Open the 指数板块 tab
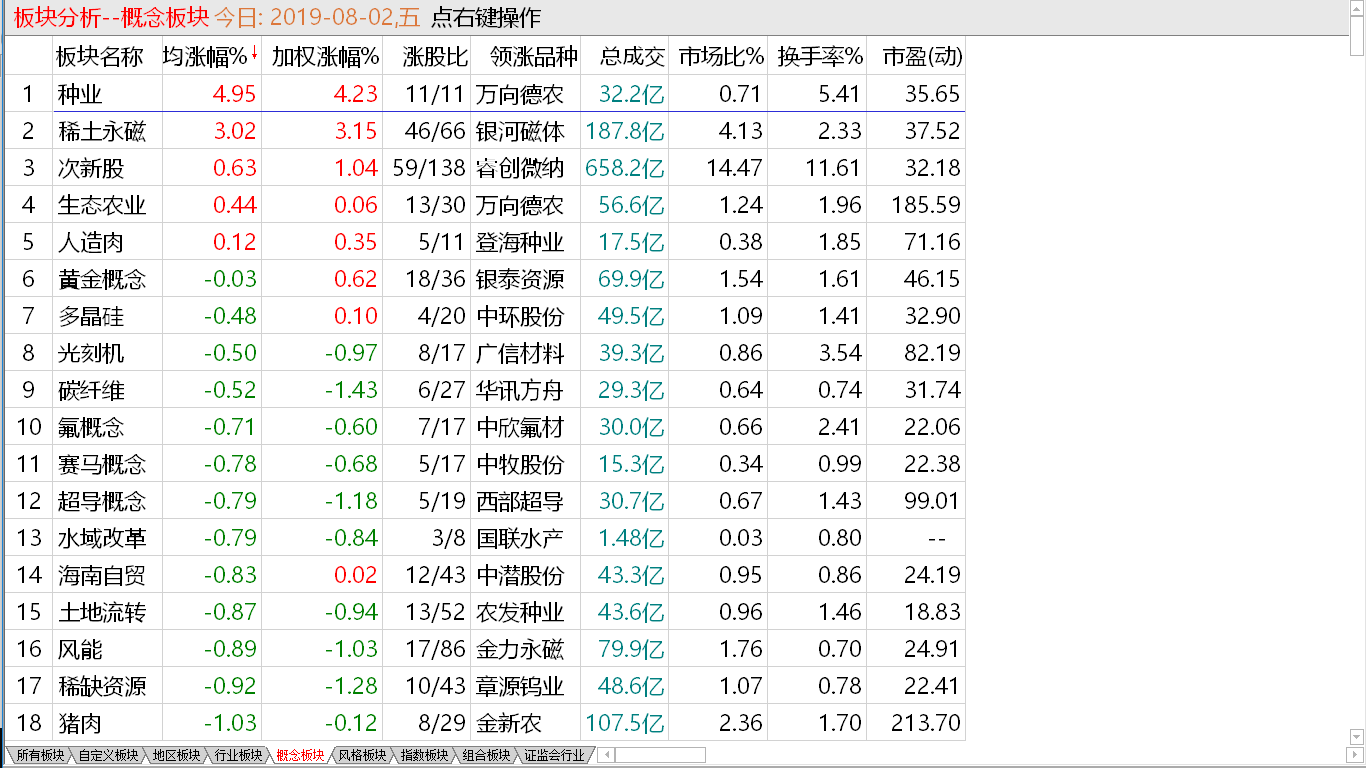Screen dimensions: 1366x768 point(424,755)
